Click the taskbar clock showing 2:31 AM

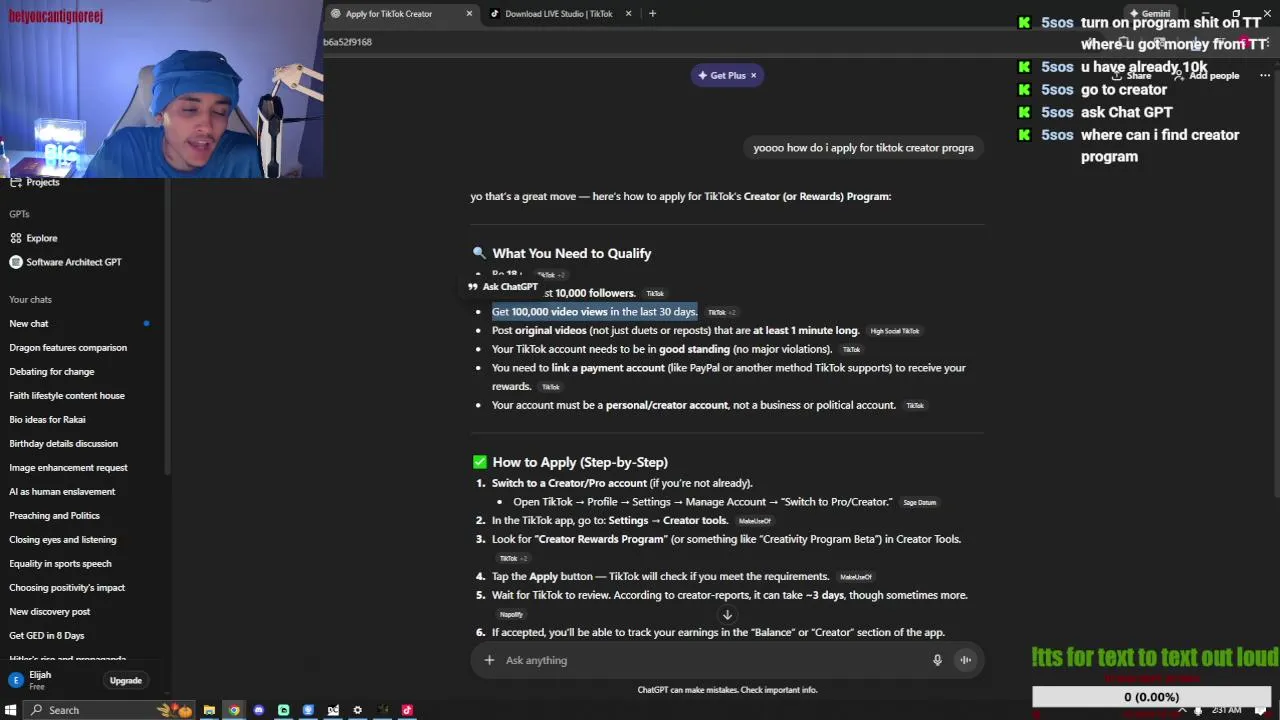(x=1226, y=710)
